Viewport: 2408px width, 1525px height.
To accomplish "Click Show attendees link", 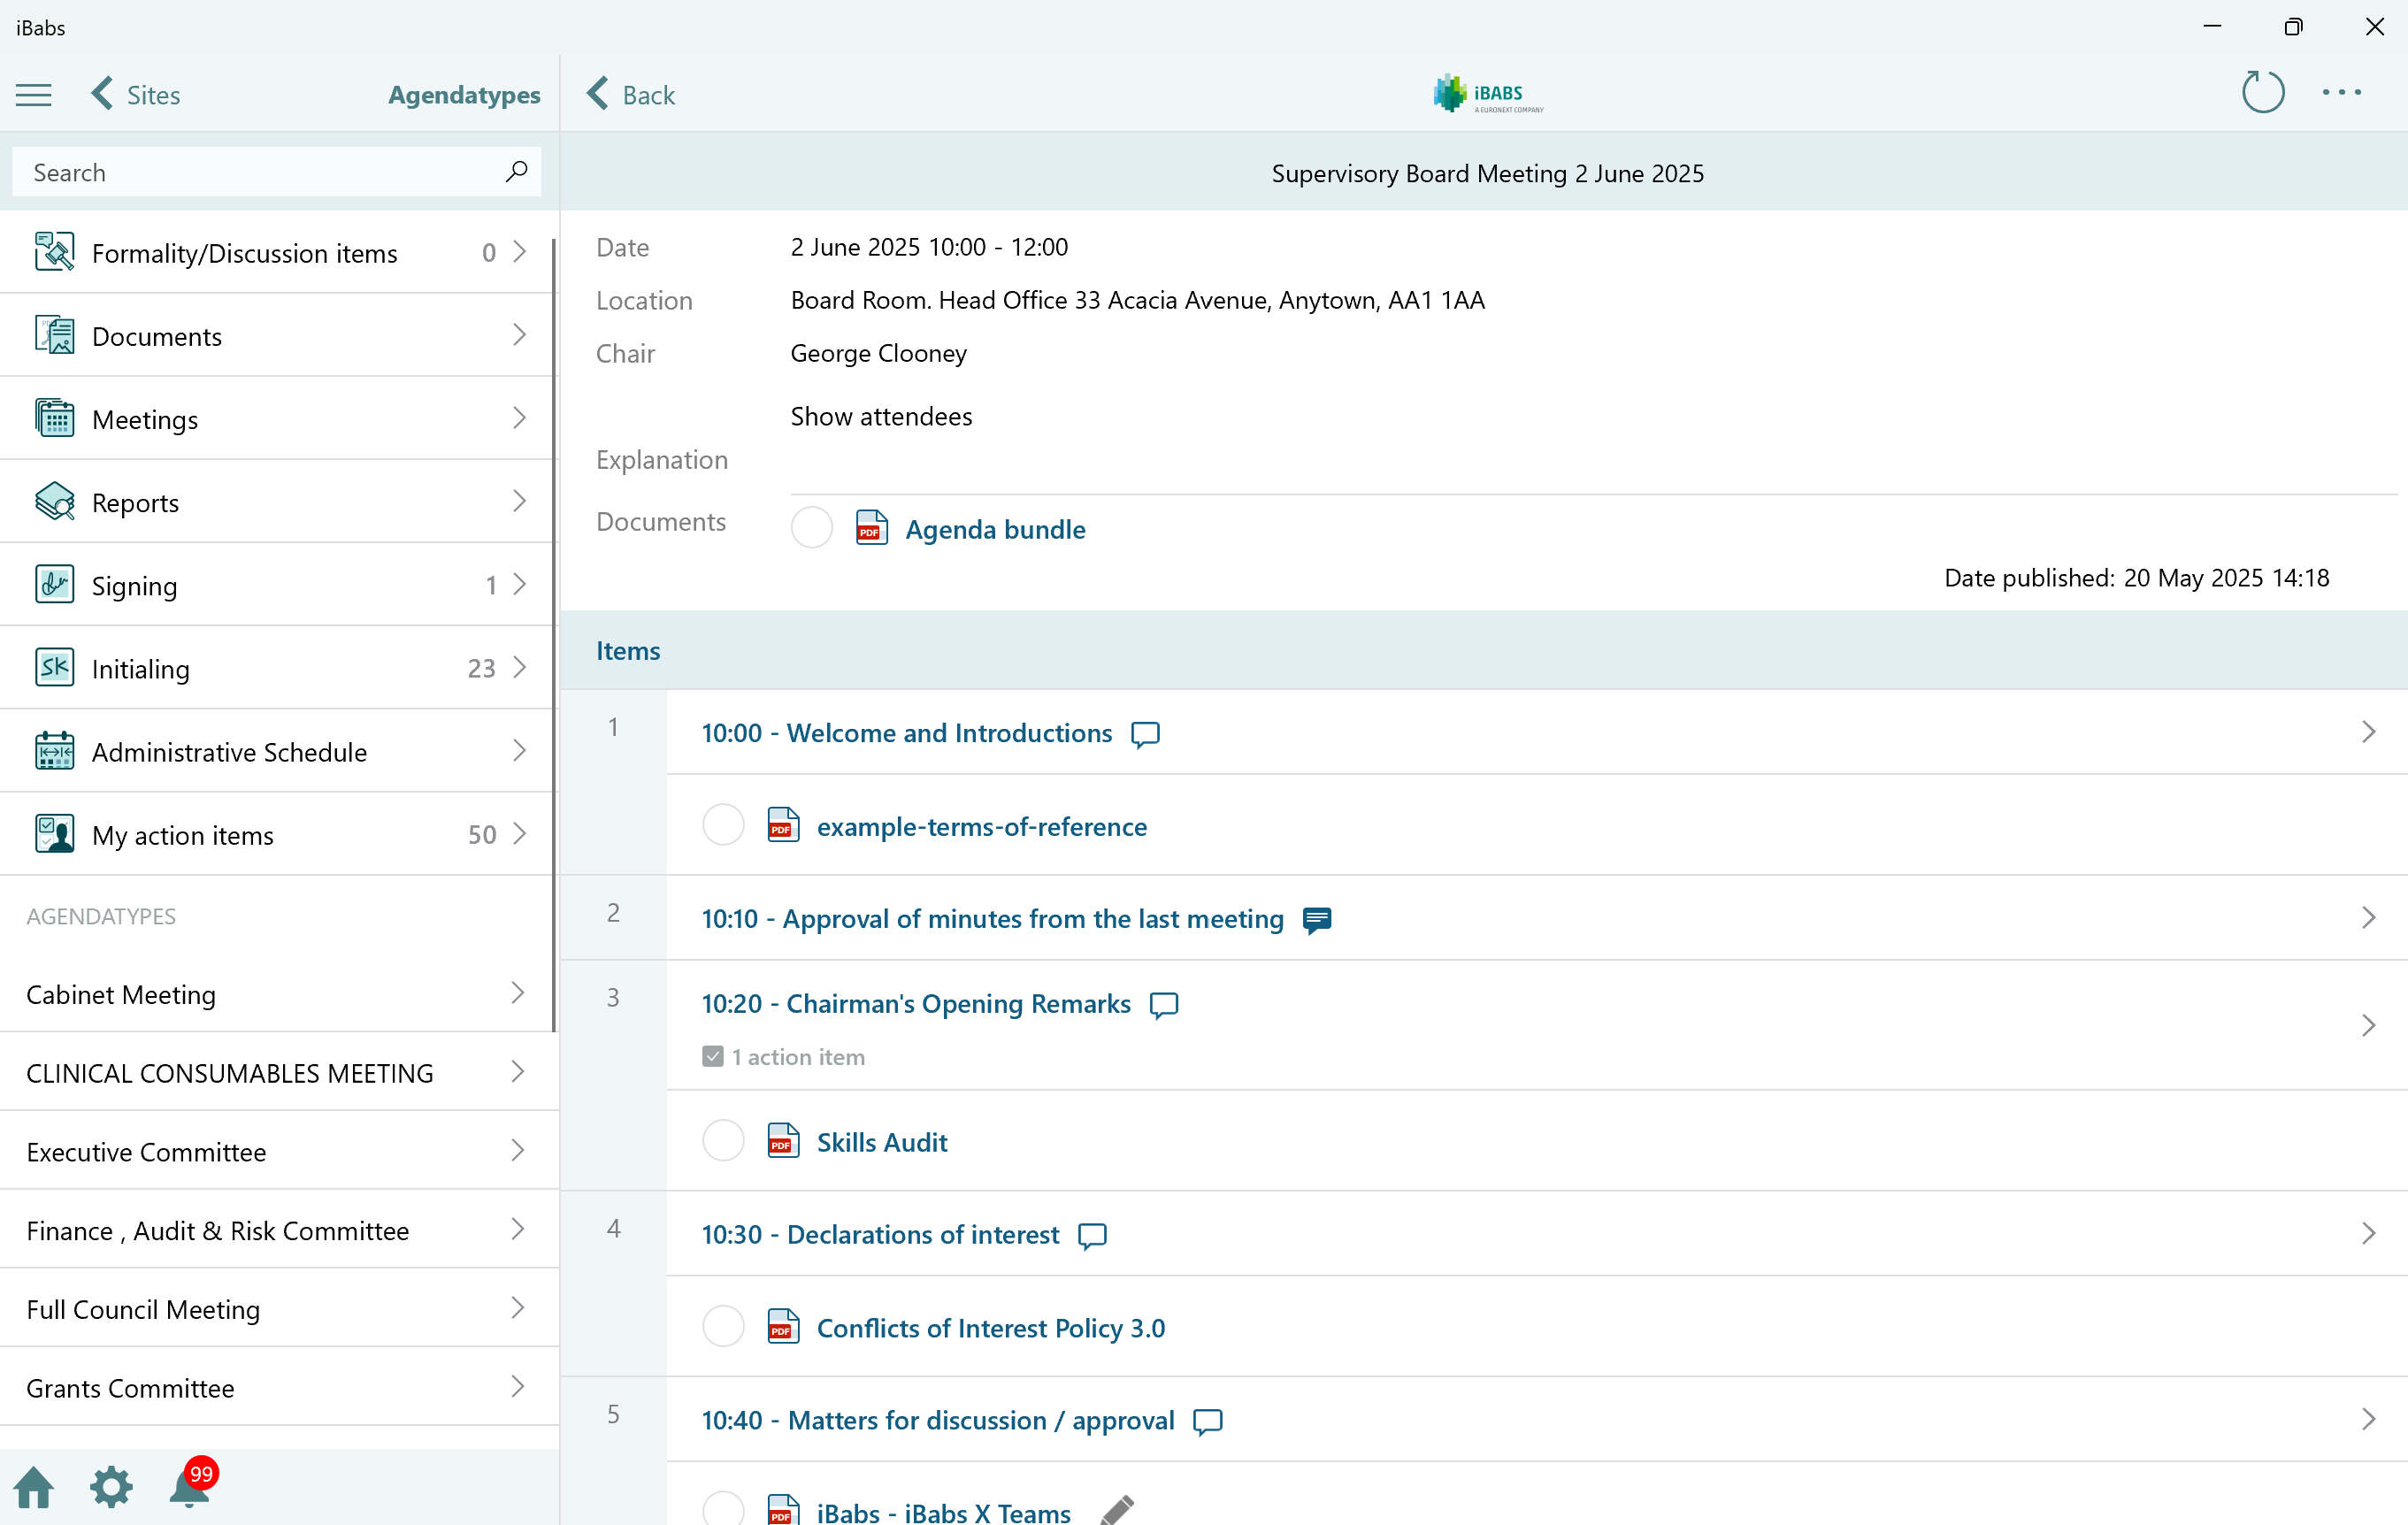I will click(x=881, y=416).
